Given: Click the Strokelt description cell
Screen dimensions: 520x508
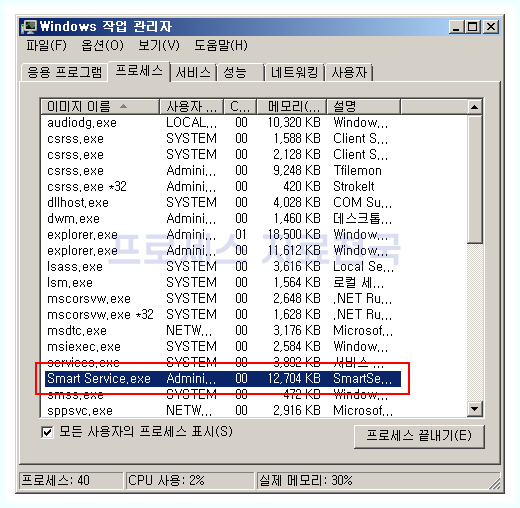Looking at the screenshot, I should tap(354, 187).
